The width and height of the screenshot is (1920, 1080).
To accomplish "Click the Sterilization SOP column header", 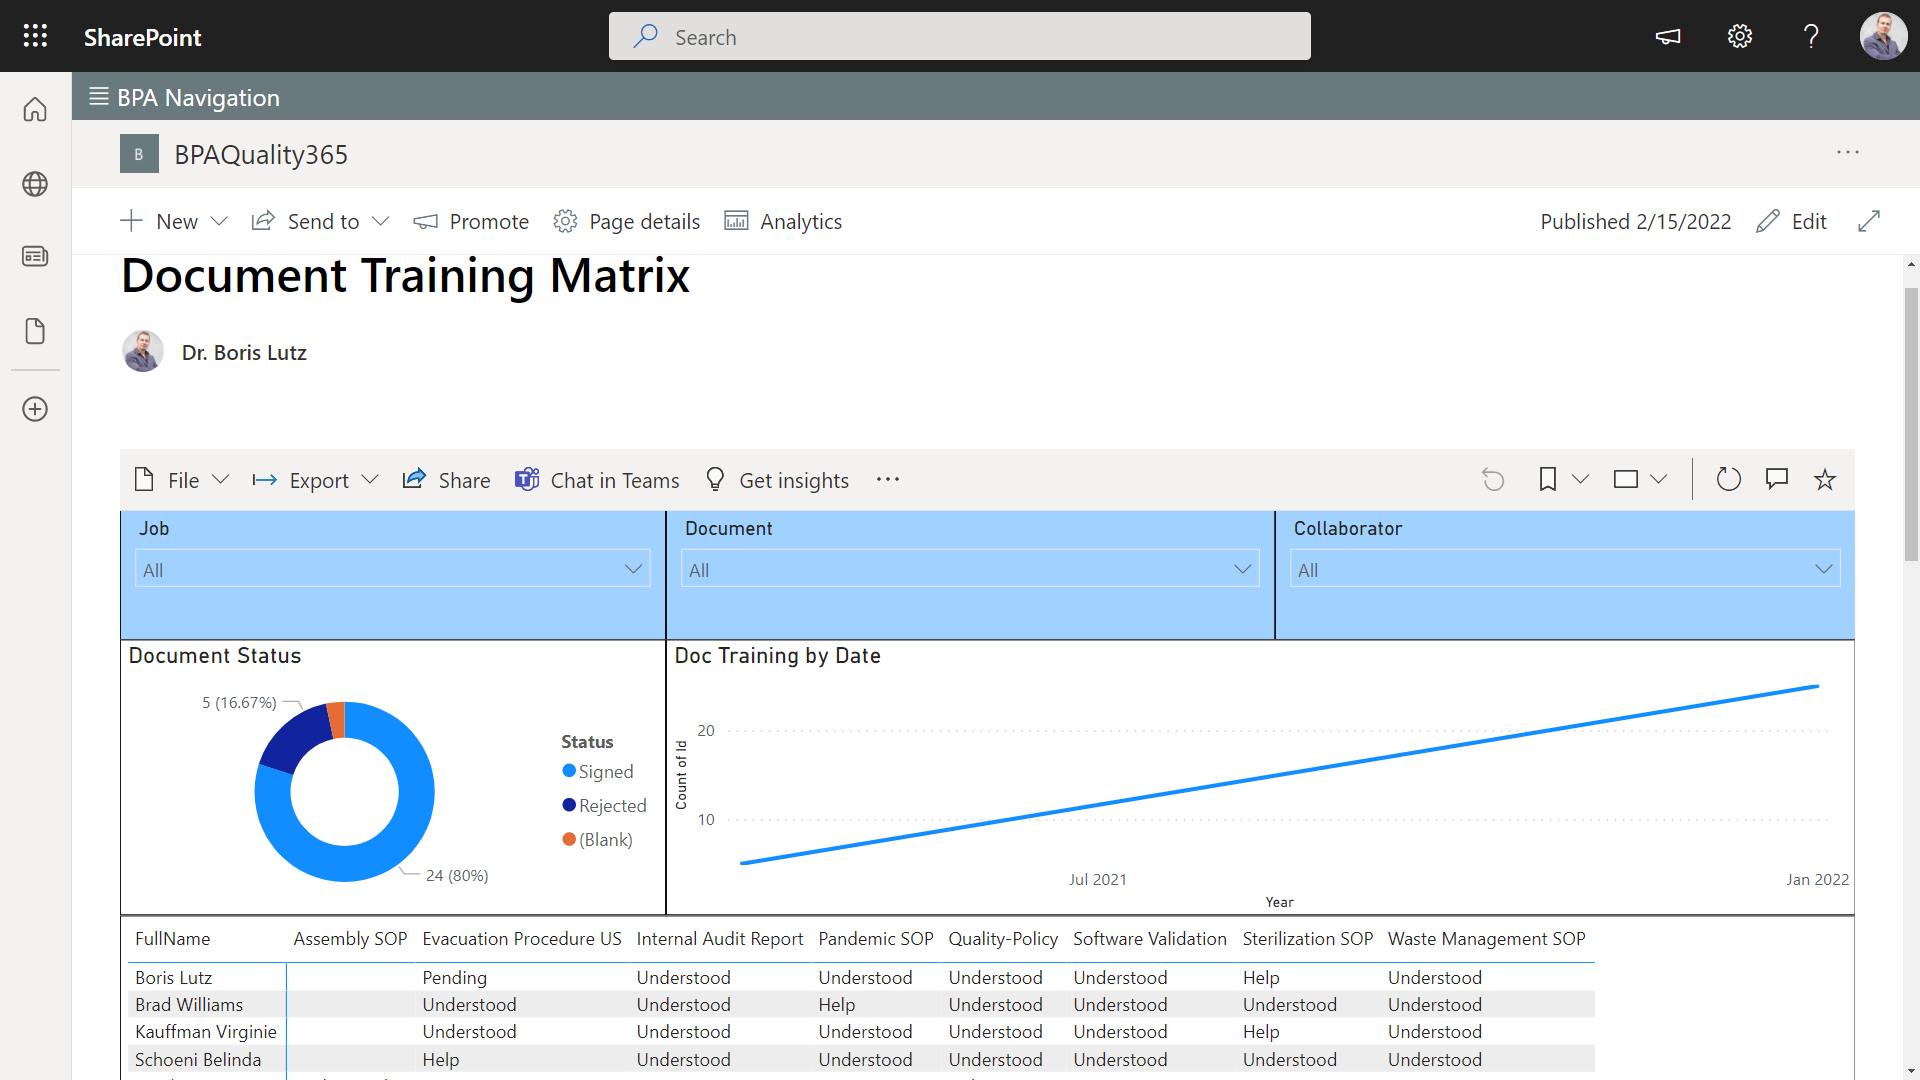I will [1308, 939].
